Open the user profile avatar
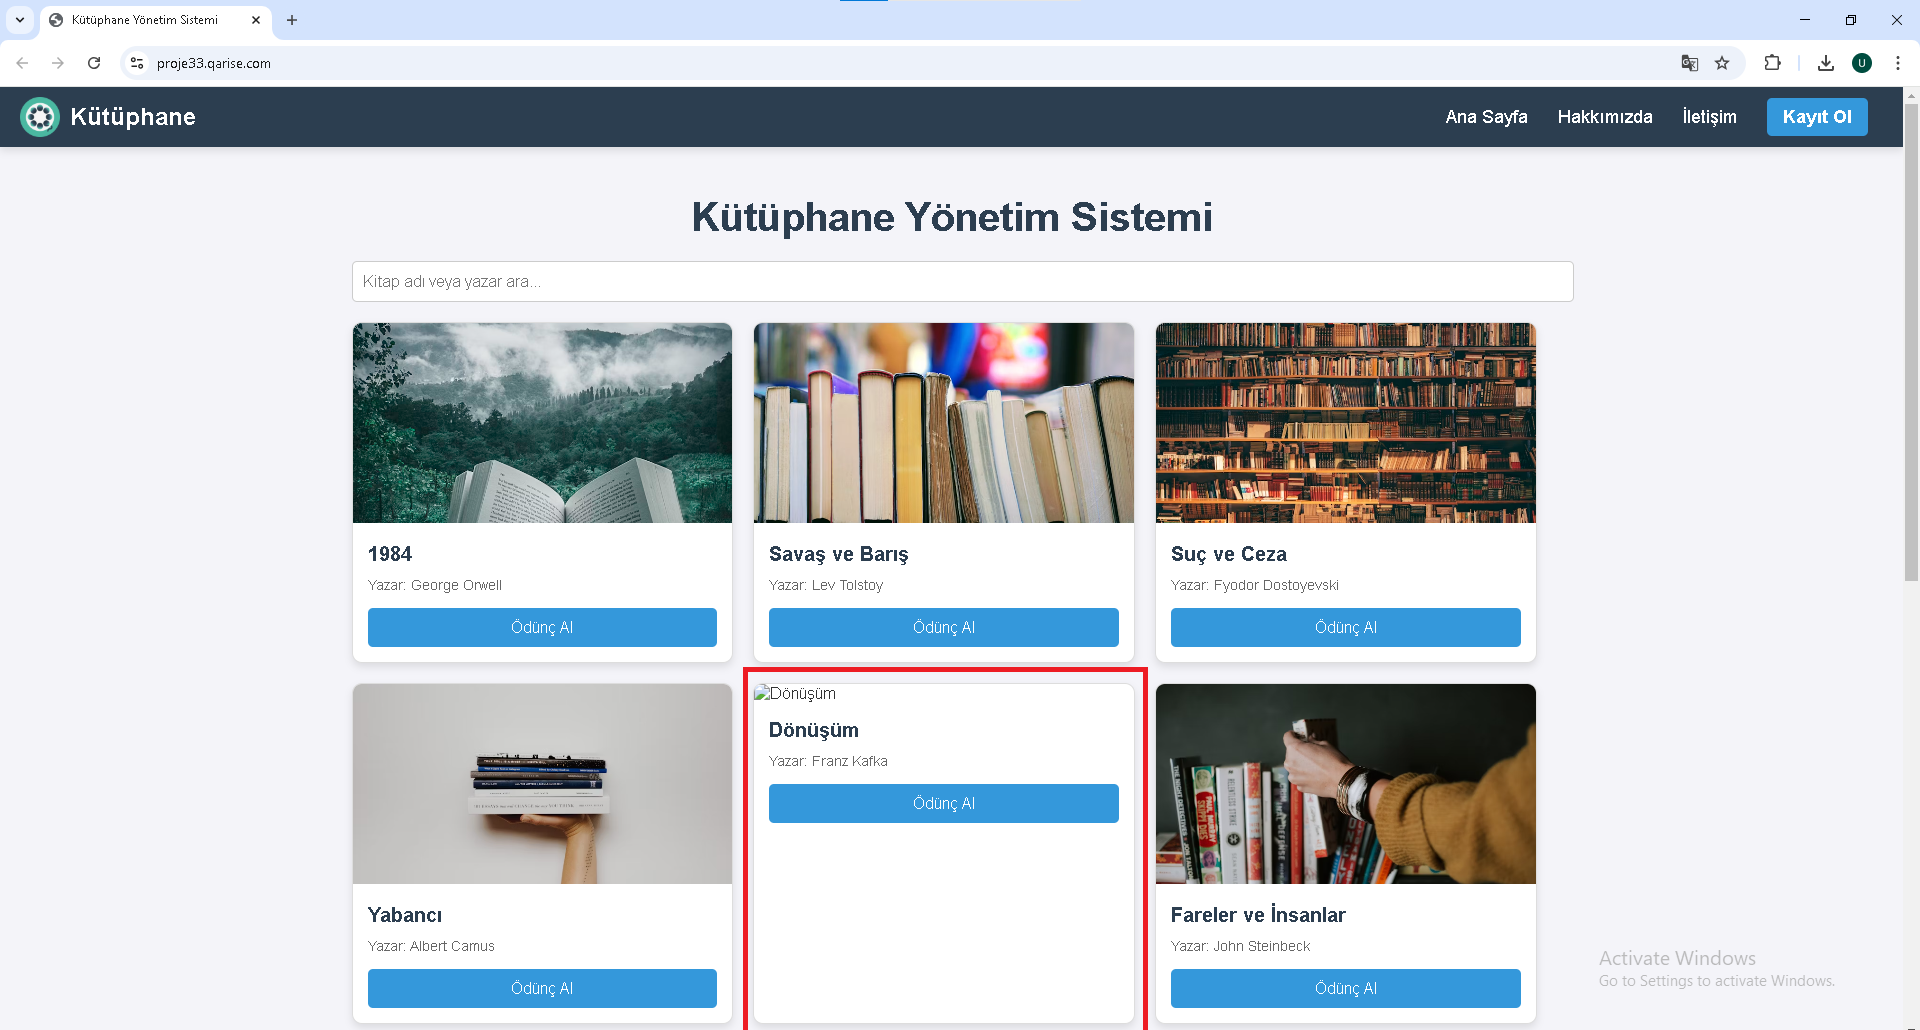Image resolution: width=1920 pixels, height=1030 pixels. coord(1862,63)
